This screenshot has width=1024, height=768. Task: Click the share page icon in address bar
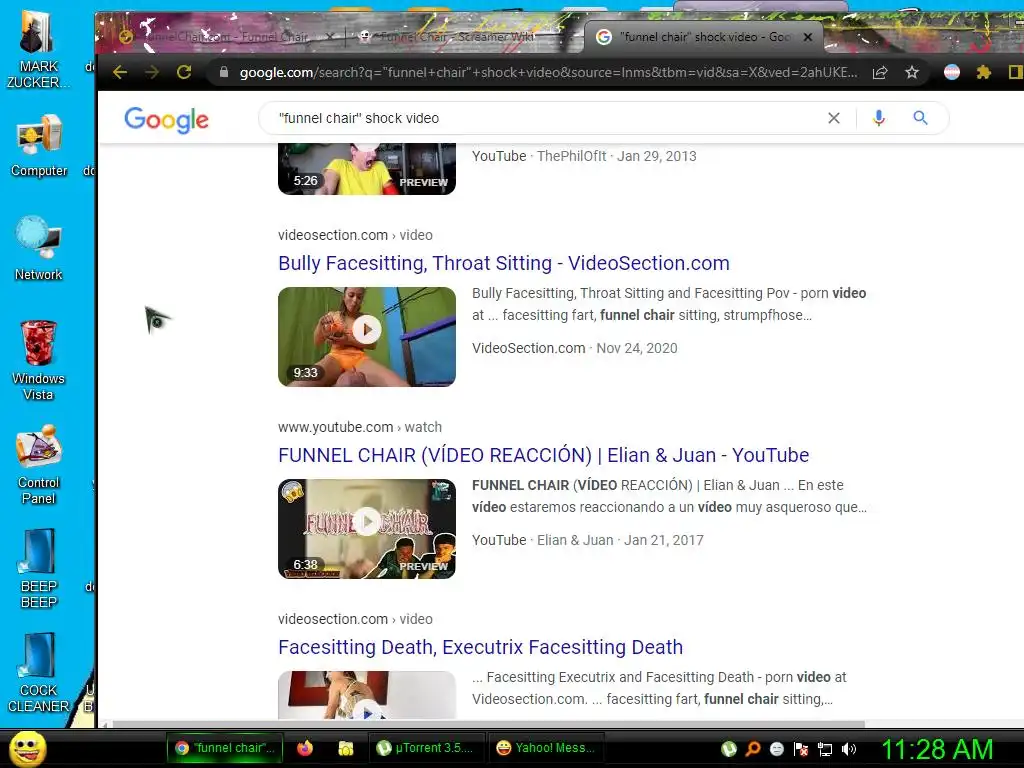880,72
